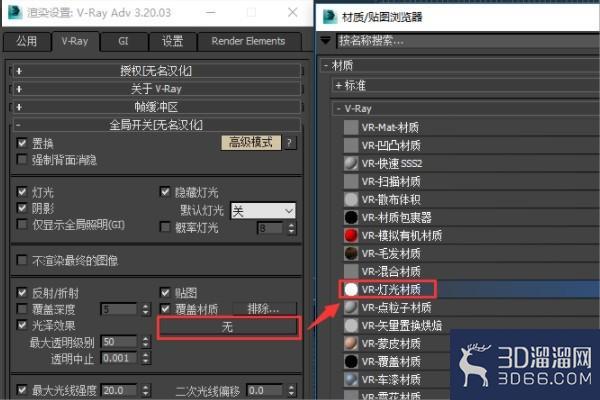Click the 最大透明级别 spinner arrows

coord(145,341)
